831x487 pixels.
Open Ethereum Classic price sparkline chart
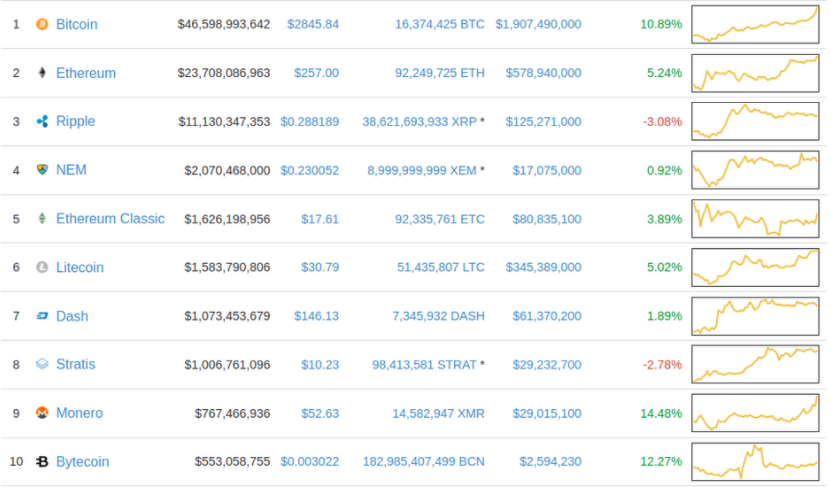tap(755, 219)
